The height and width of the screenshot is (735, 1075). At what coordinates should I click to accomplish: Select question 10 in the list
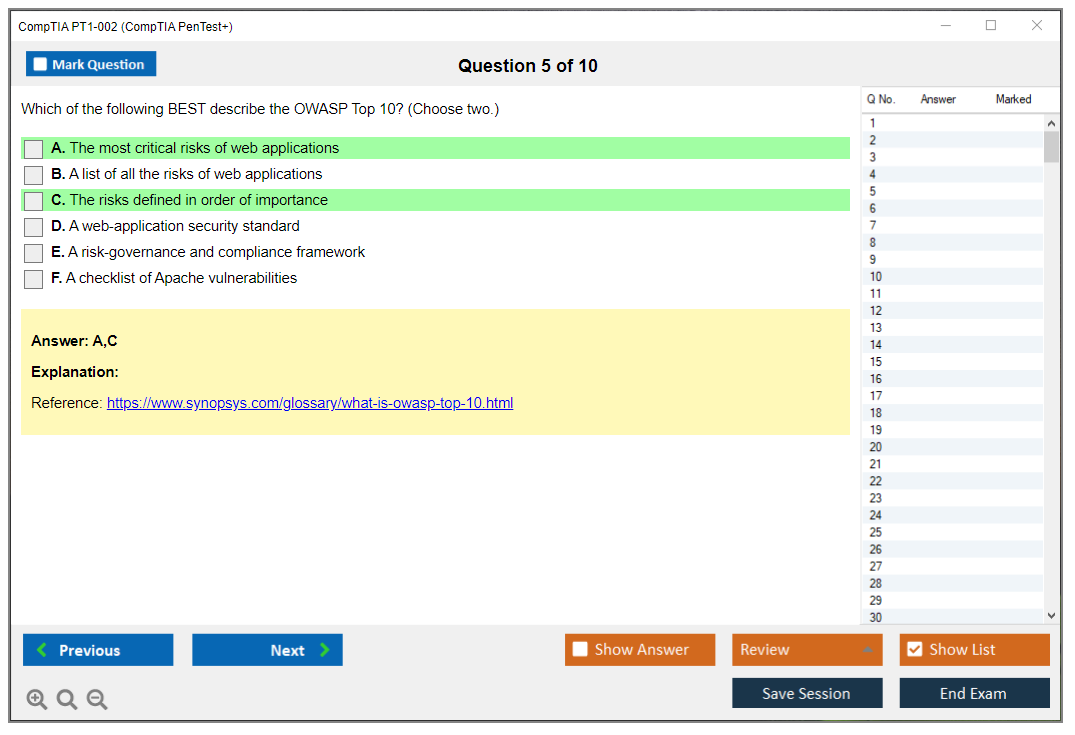click(x=876, y=277)
